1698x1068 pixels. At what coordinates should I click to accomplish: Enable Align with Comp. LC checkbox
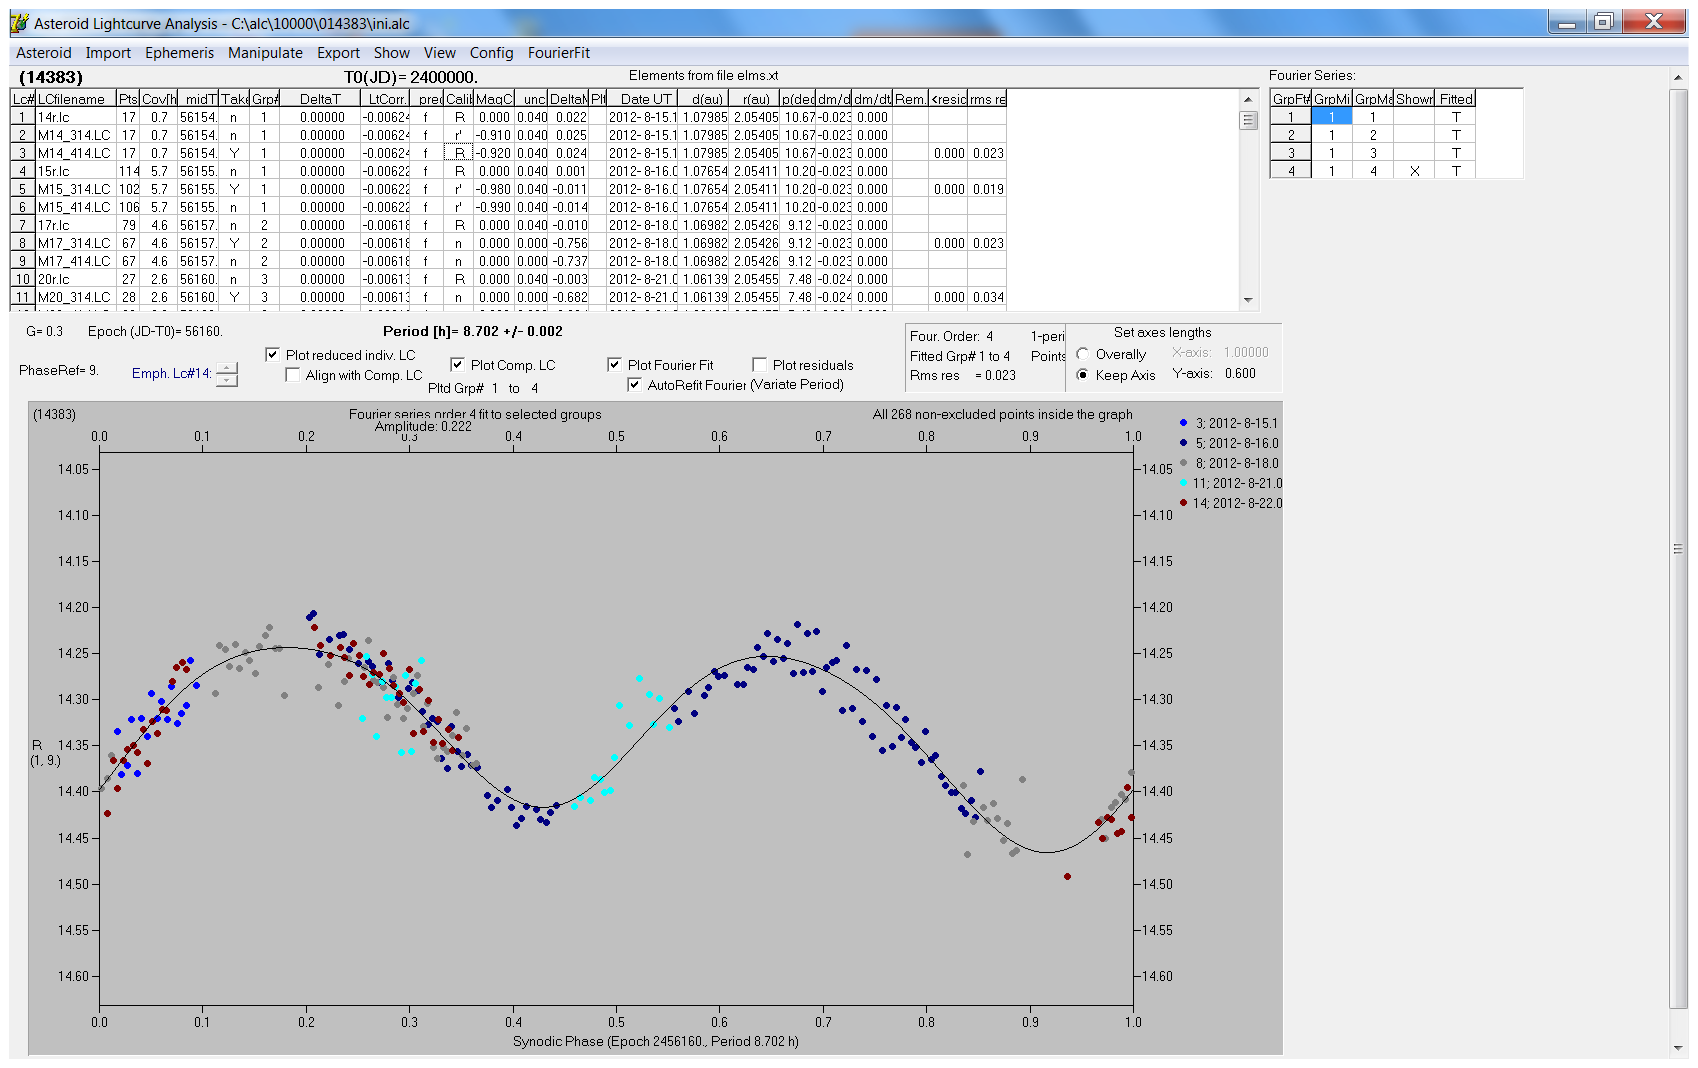click(x=292, y=375)
